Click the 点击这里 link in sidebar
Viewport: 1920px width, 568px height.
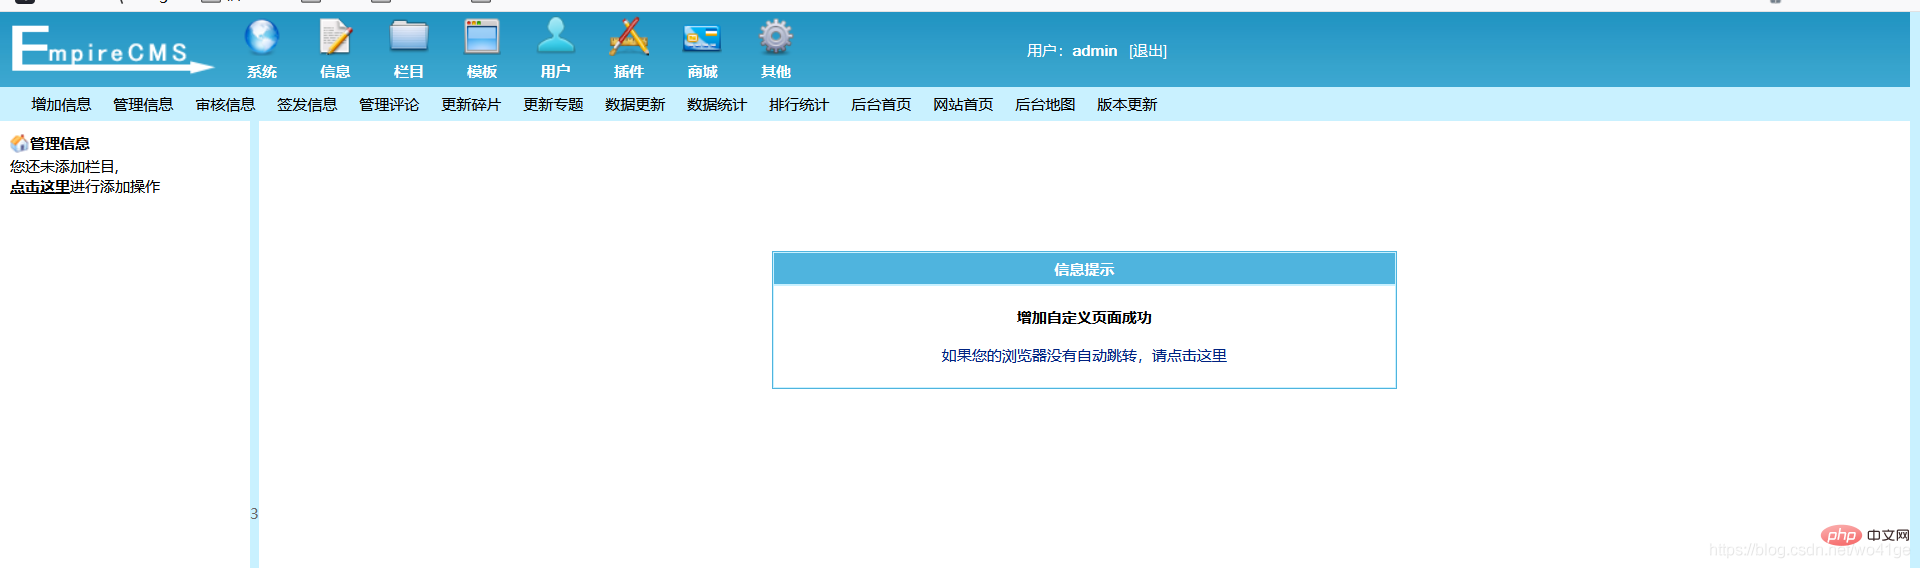pyautogui.click(x=40, y=187)
